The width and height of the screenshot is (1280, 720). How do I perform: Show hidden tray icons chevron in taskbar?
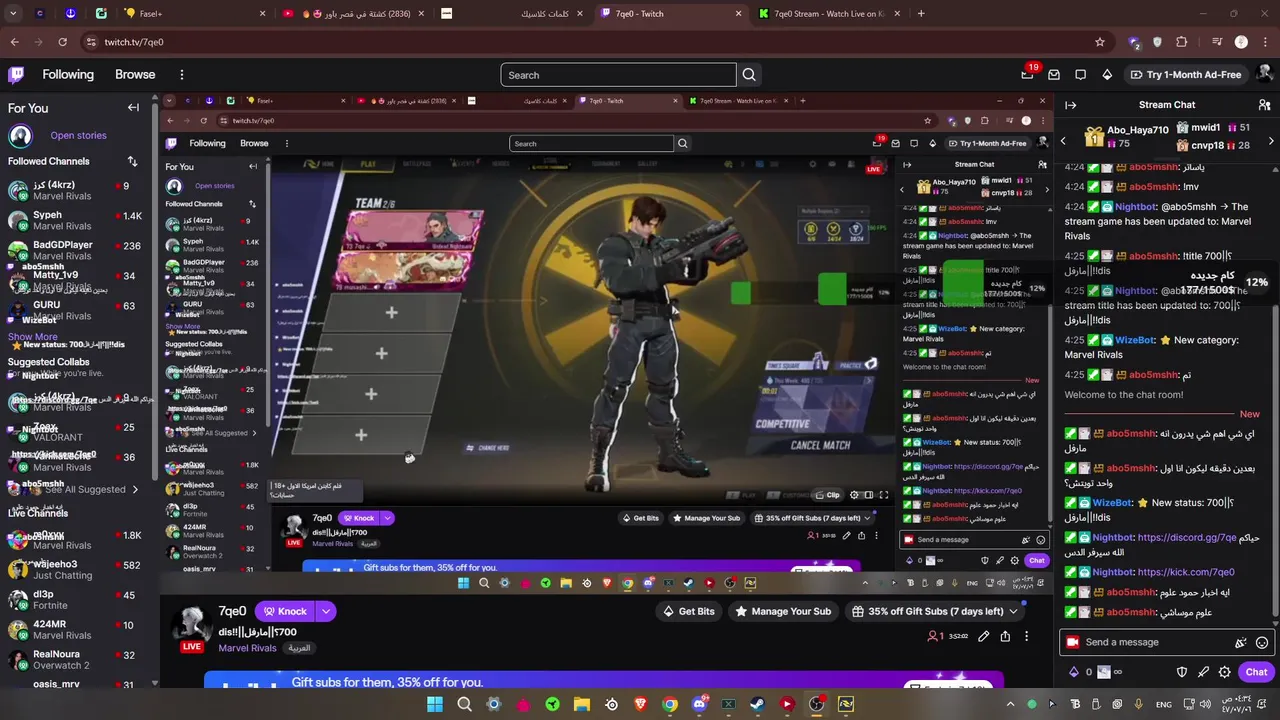(1010, 704)
